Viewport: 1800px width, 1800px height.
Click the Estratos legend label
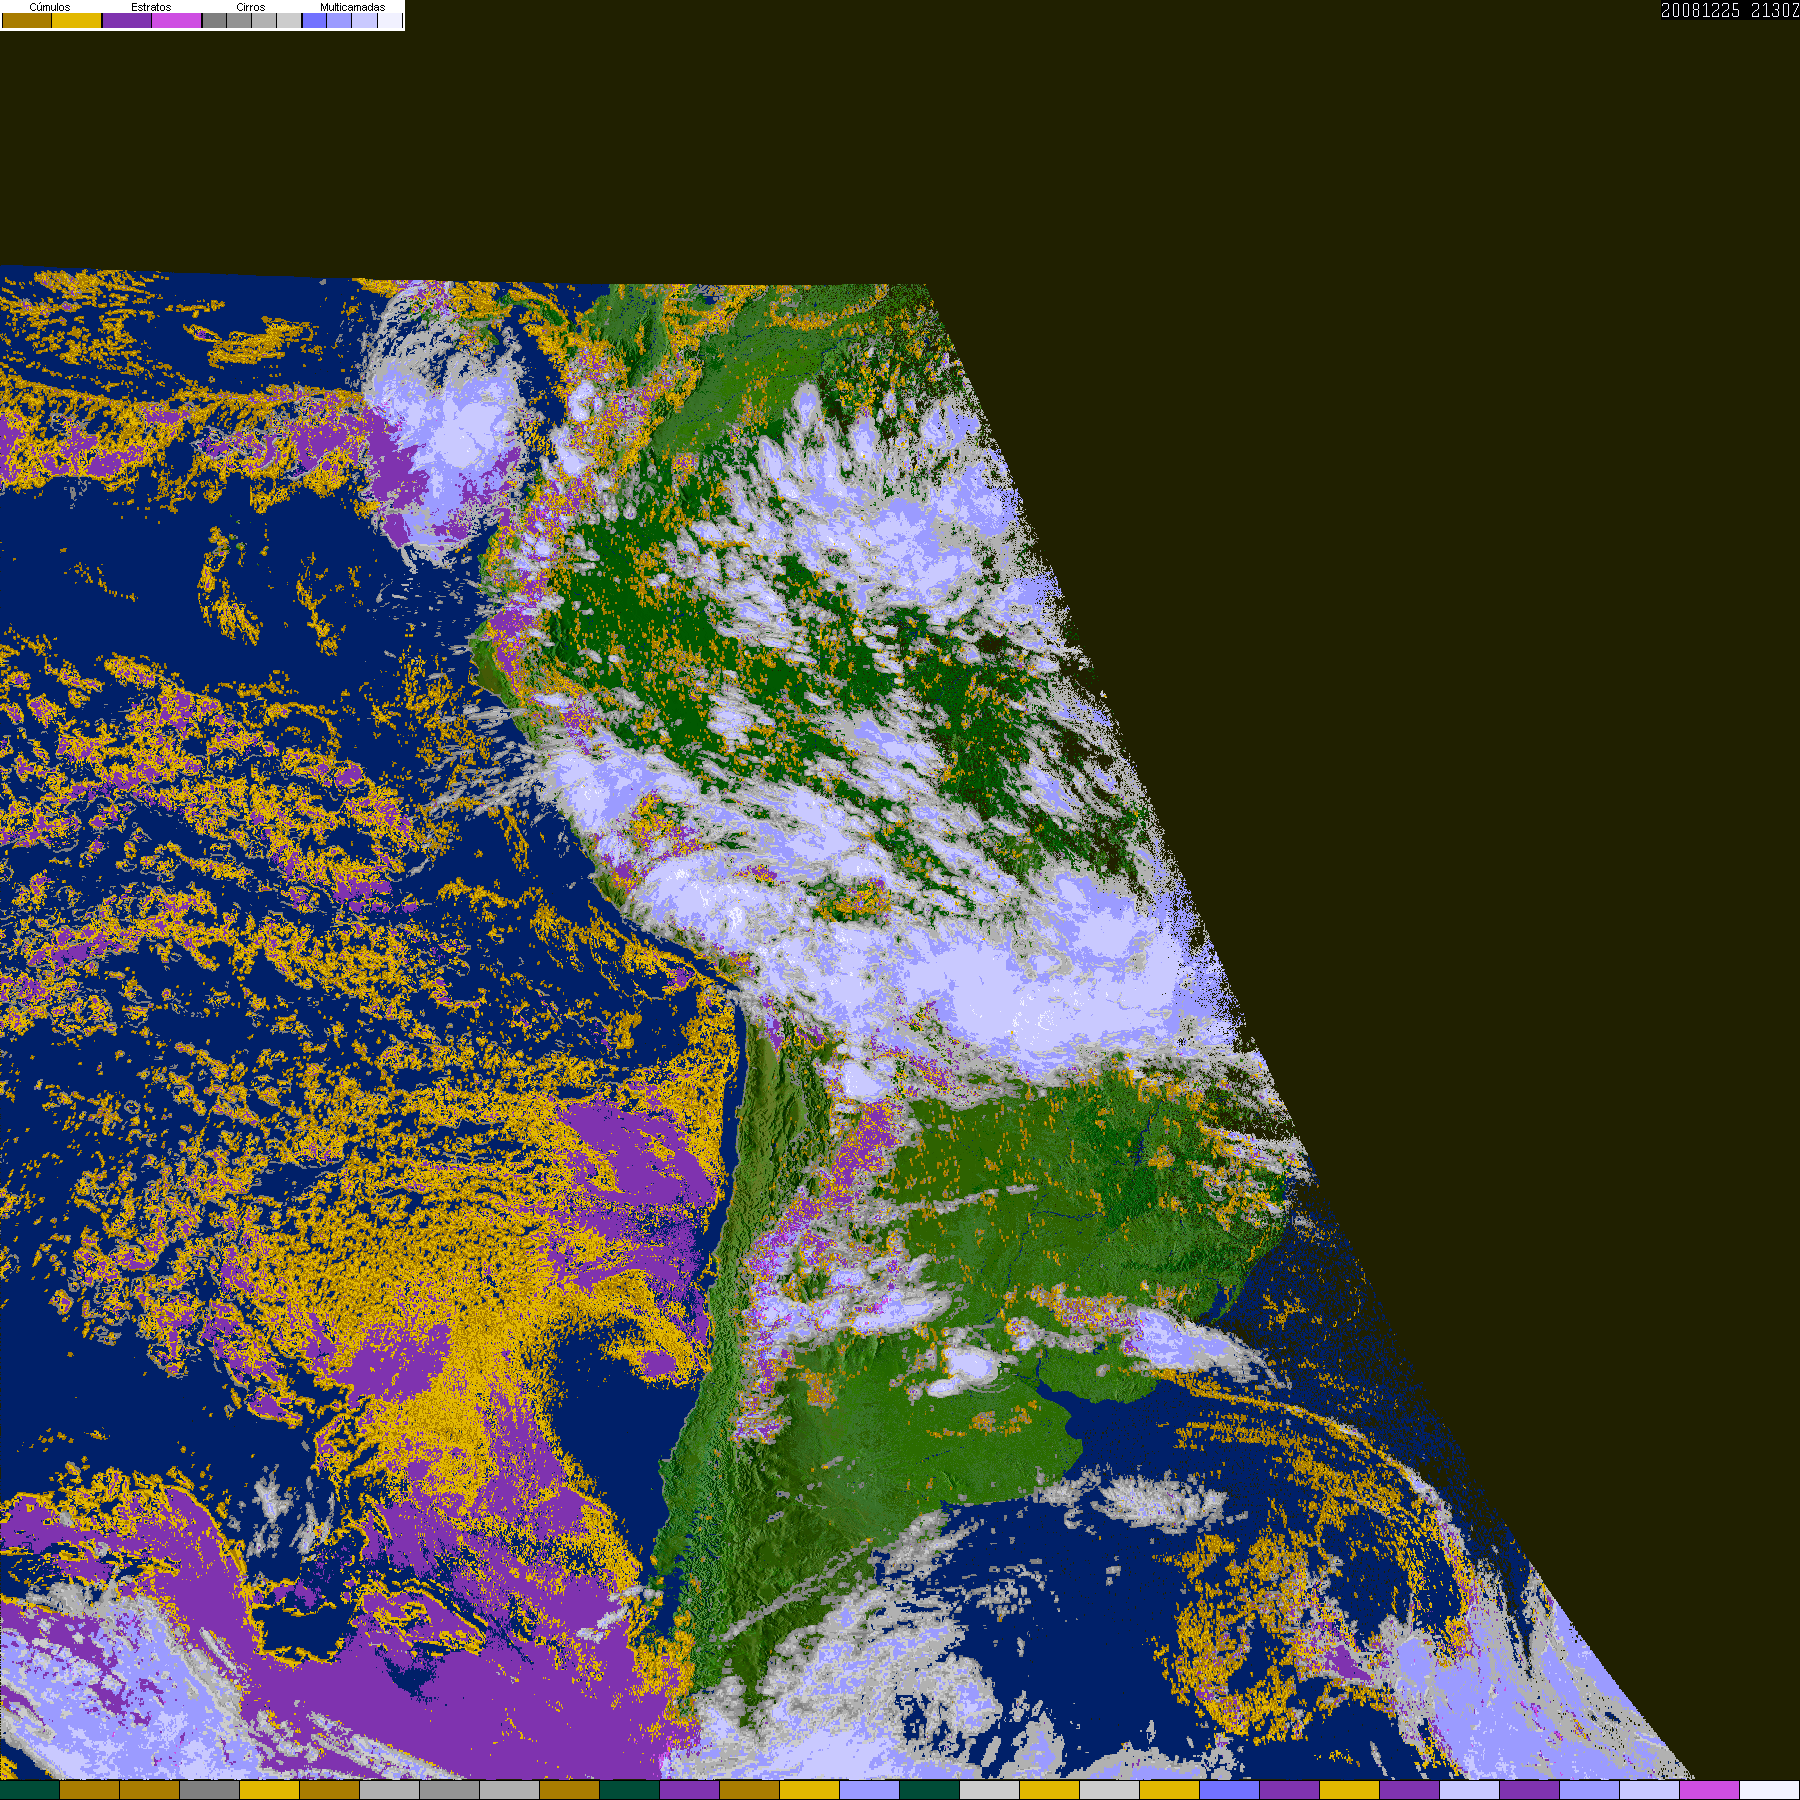coord(151,7)
